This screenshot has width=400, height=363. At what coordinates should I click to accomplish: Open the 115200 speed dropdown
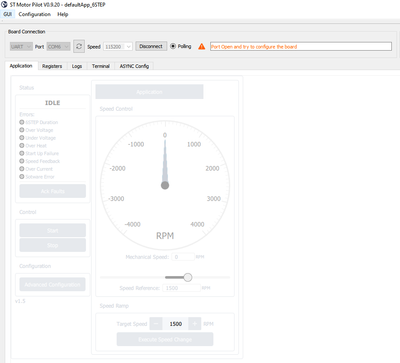pos(118,47)
